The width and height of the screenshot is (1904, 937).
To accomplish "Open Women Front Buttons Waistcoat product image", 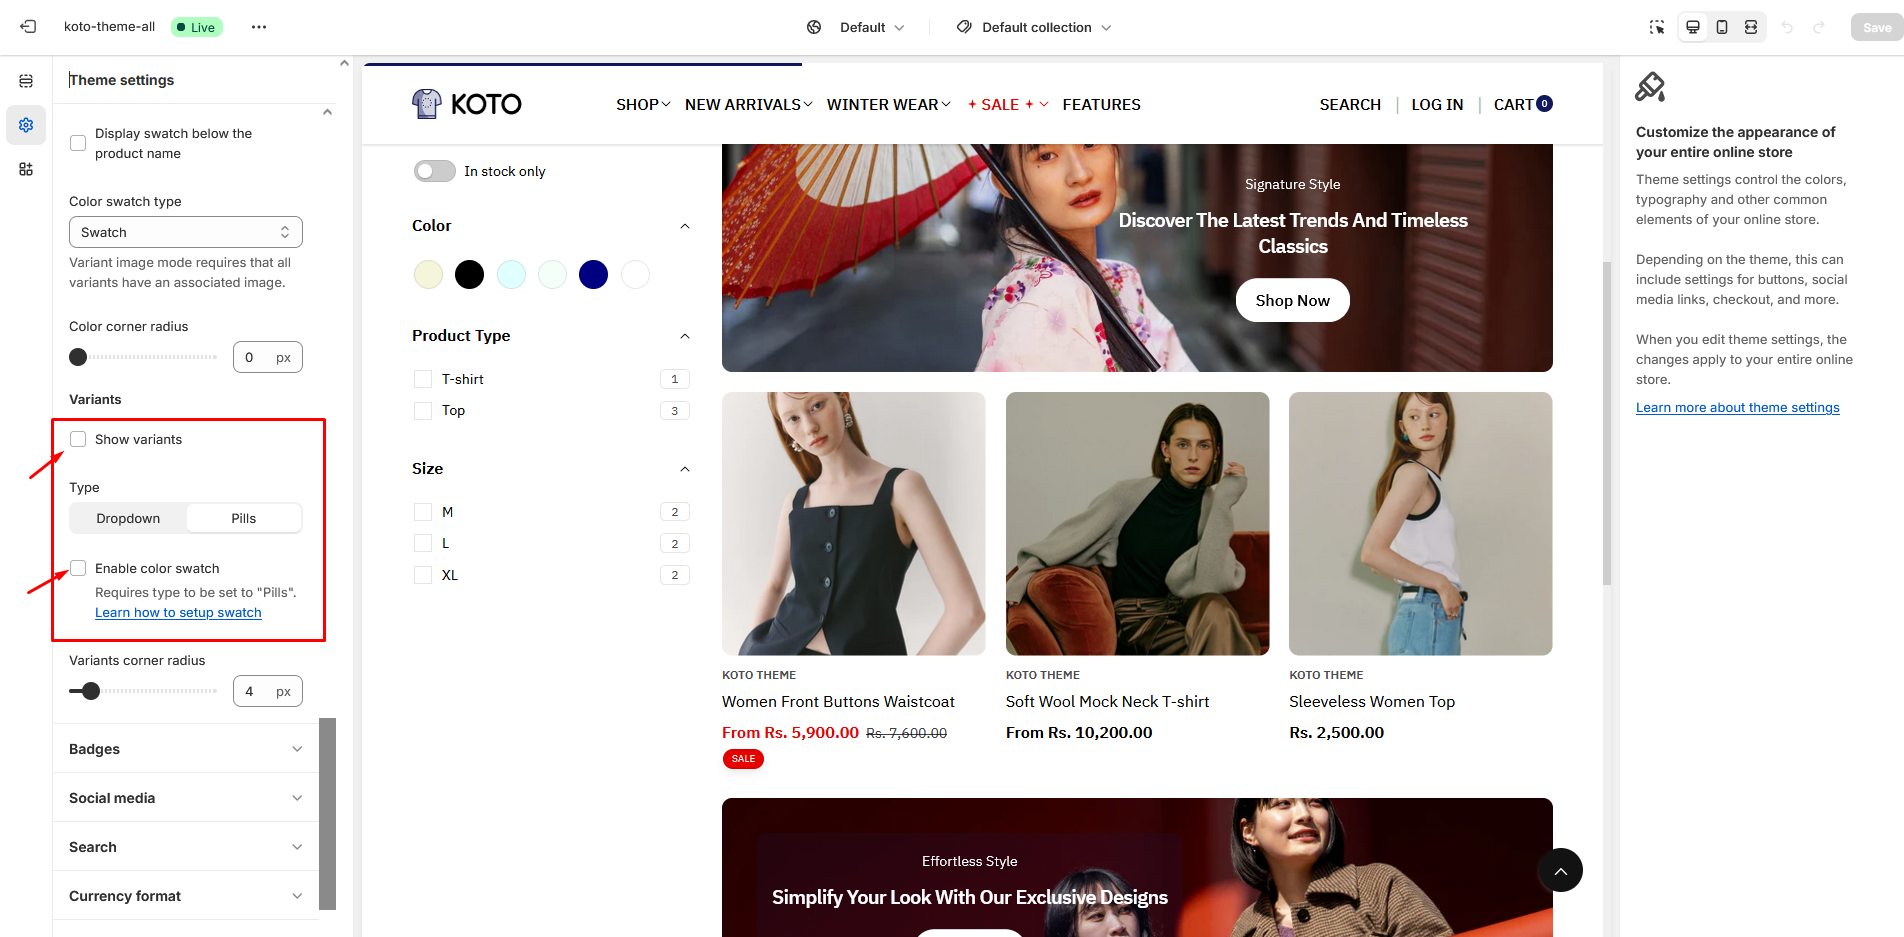I will (853, 523).
